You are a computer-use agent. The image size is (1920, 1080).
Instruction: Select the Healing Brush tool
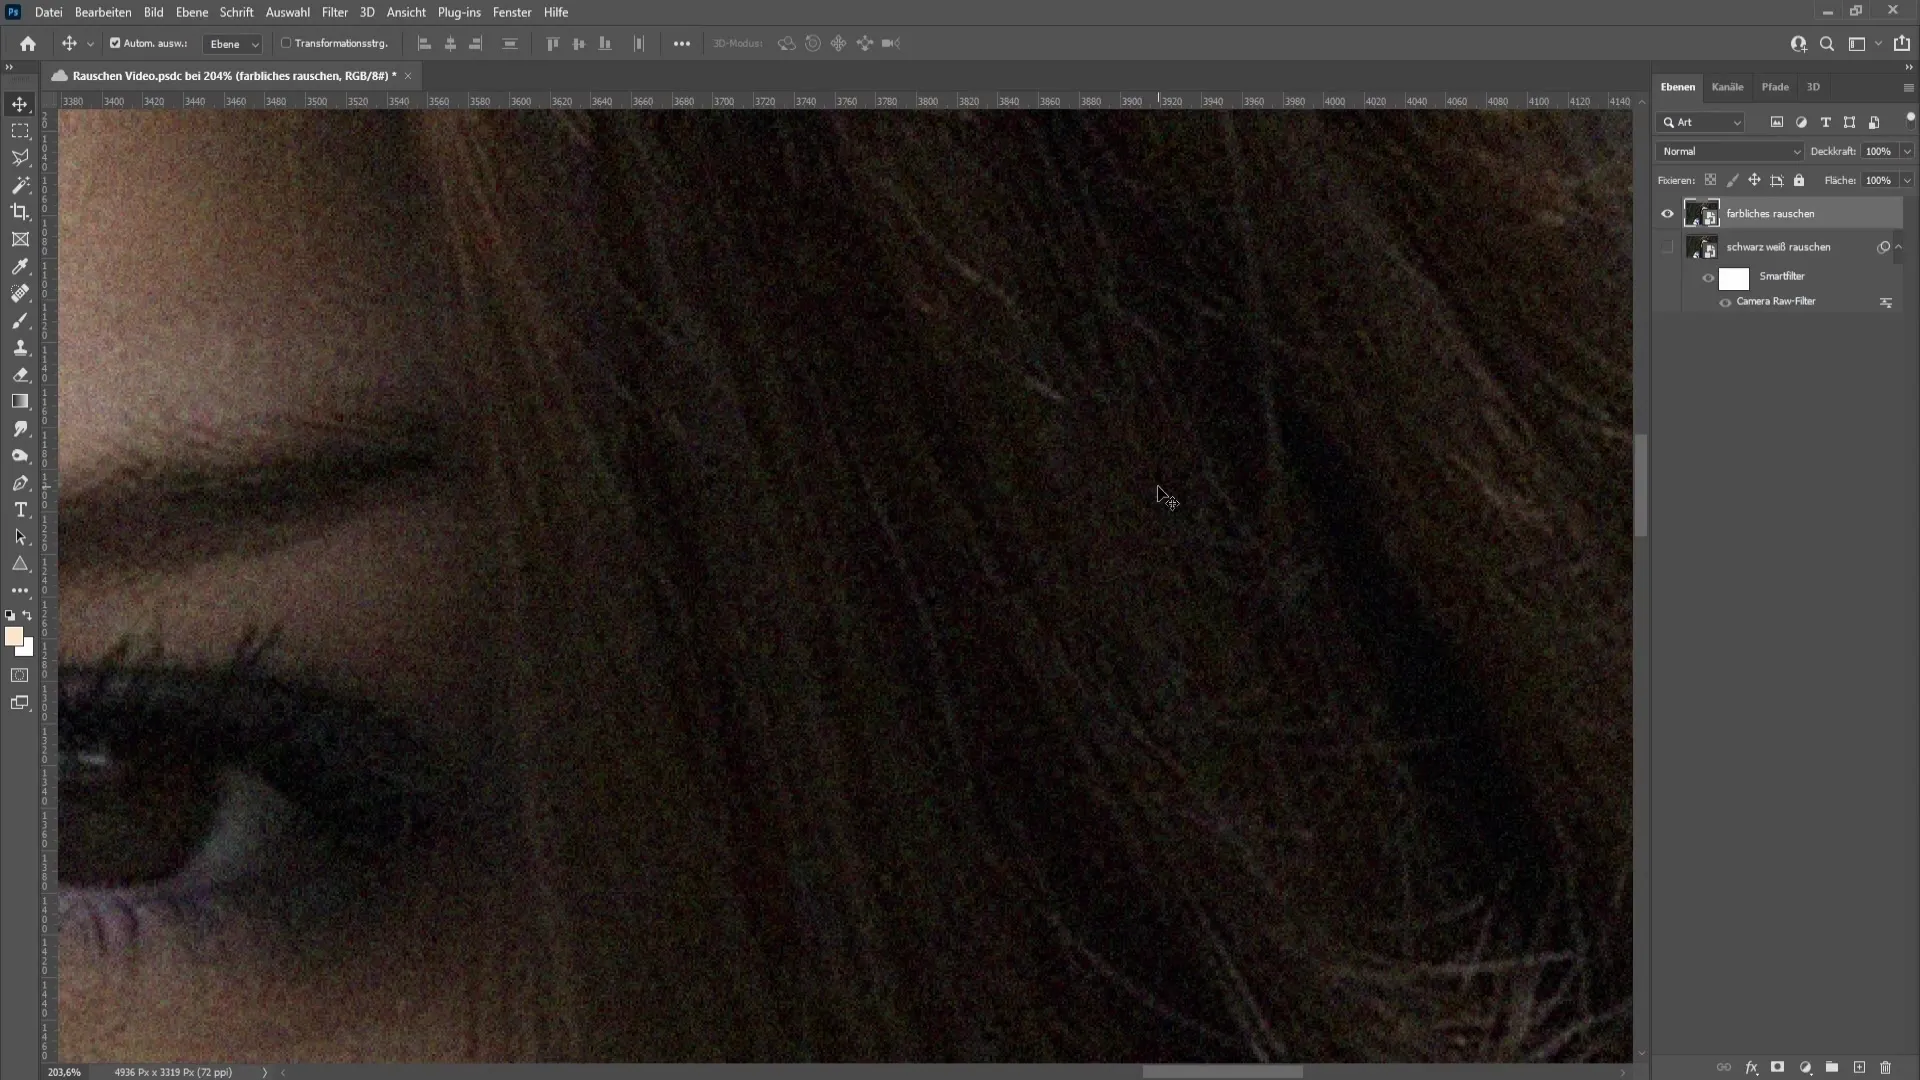(x=20, y=293)
